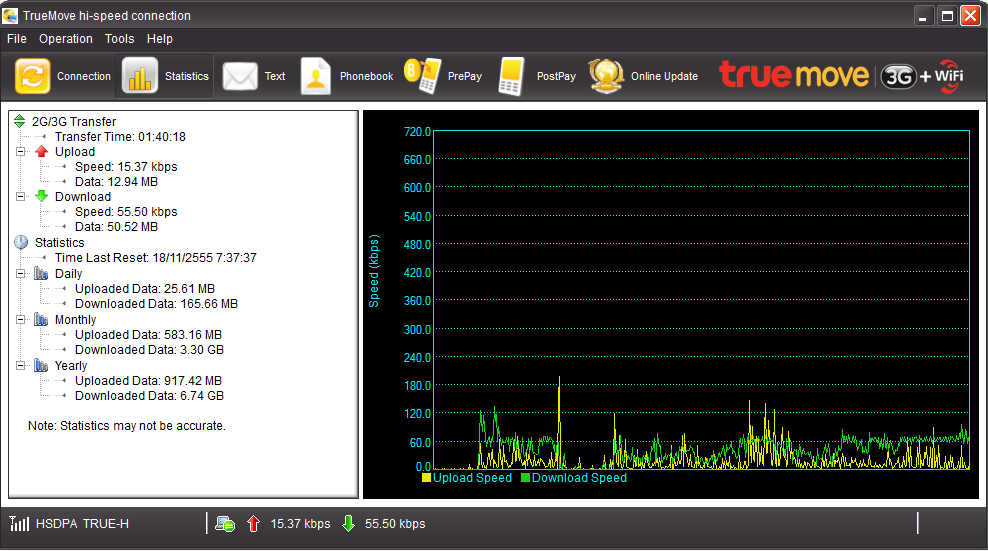Viewport: 988px width, 551px height.
Task: Select 'Time Last Reset: 18/11/2555 7:37:37' row
Action: tap(156, 258)
